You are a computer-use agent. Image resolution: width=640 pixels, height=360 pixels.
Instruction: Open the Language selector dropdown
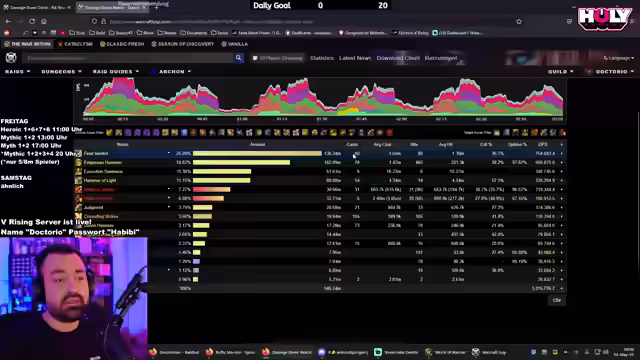pos(619,58)
